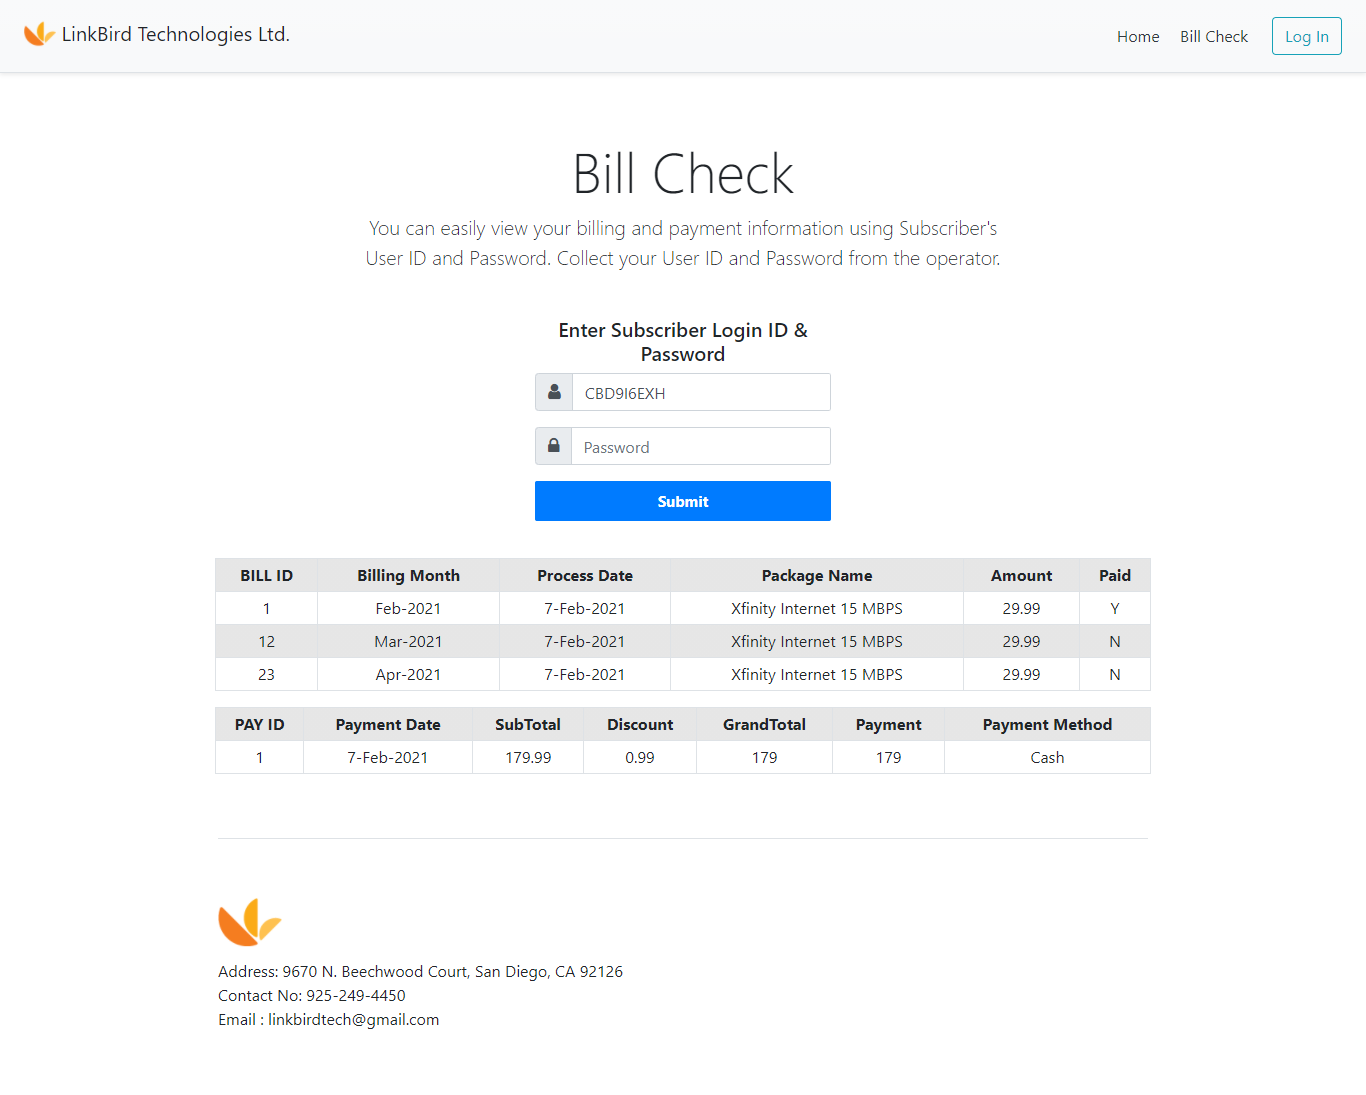This screenshot has height=1095, width=1366.
Task: Click the user icon beside the login field
Action: point(554,392)
